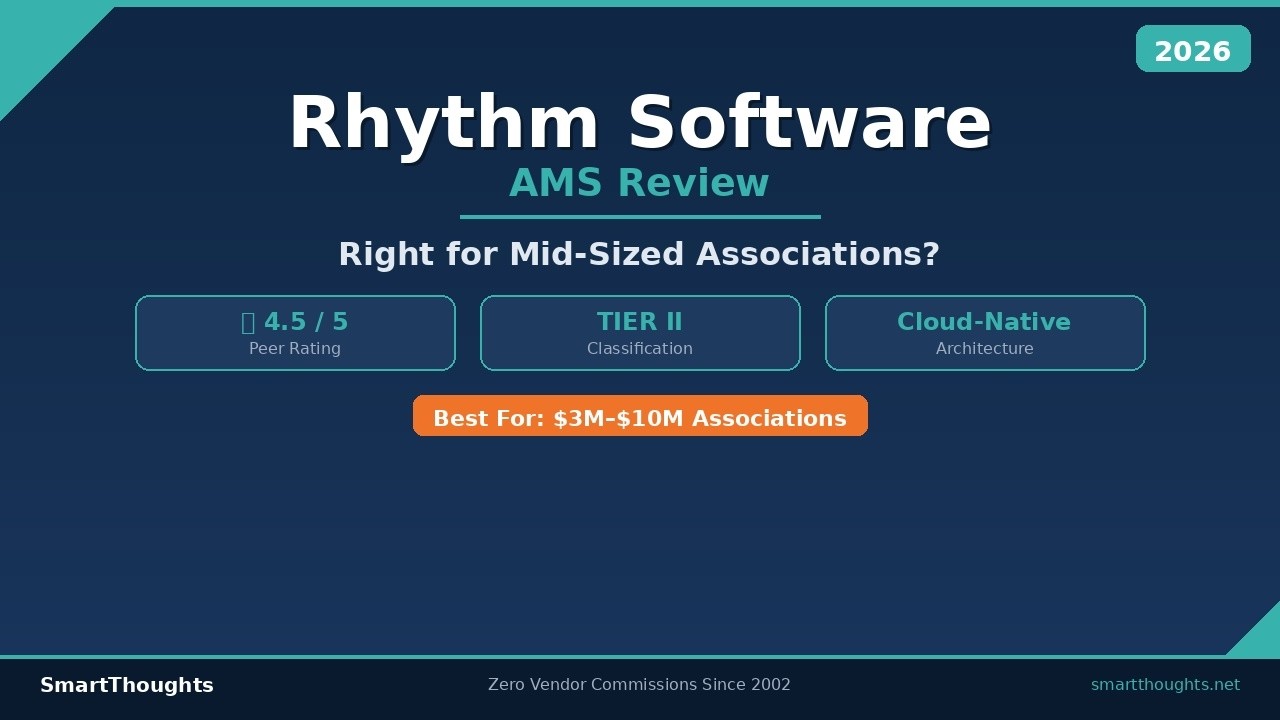Select 'Zero Vendor Commissions Since 2002' text
Image resolution: width=1280 pixels, height=720 pixels.
pyautogui.click(x=639, y=685)
